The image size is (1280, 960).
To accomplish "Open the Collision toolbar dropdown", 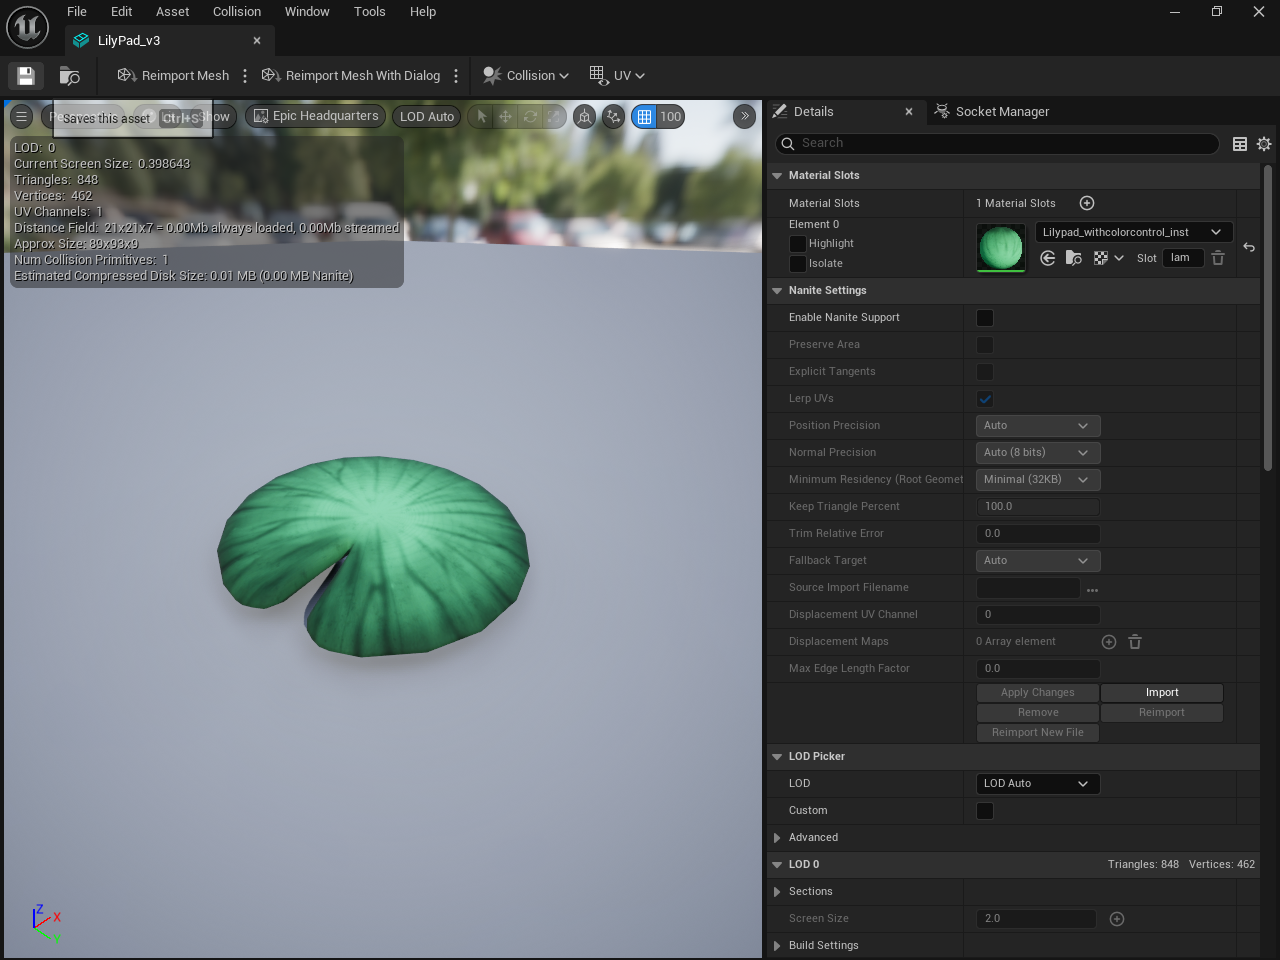I will pyautogui.click(x=526, y=76).
